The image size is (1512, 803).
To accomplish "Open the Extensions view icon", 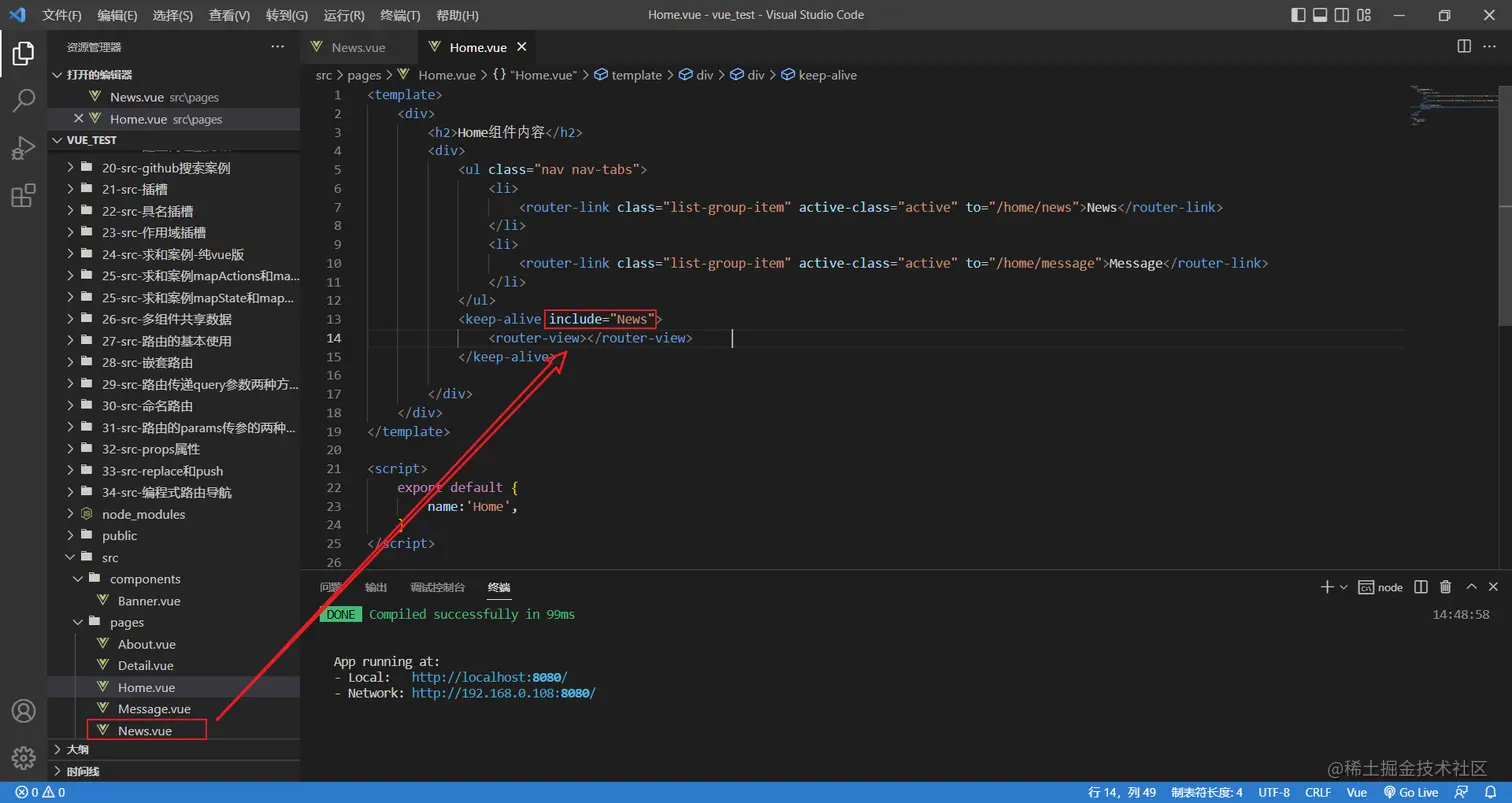I will click(x=23, y=196).
